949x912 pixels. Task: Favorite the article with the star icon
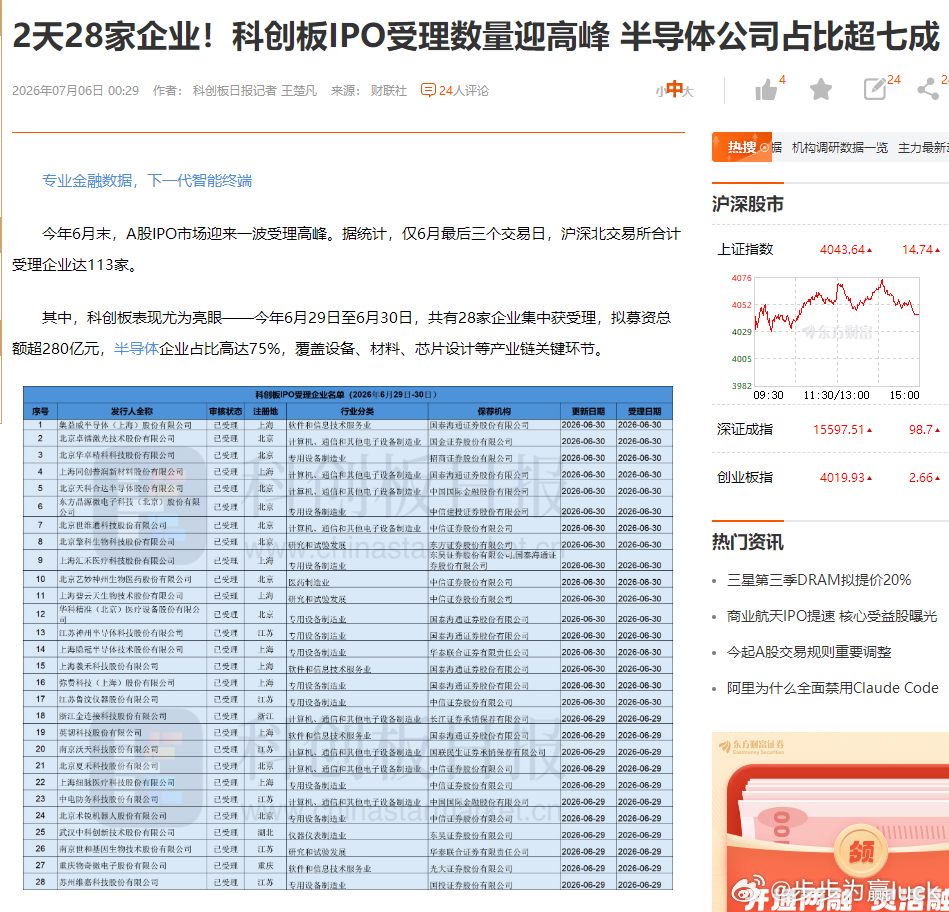821,90
